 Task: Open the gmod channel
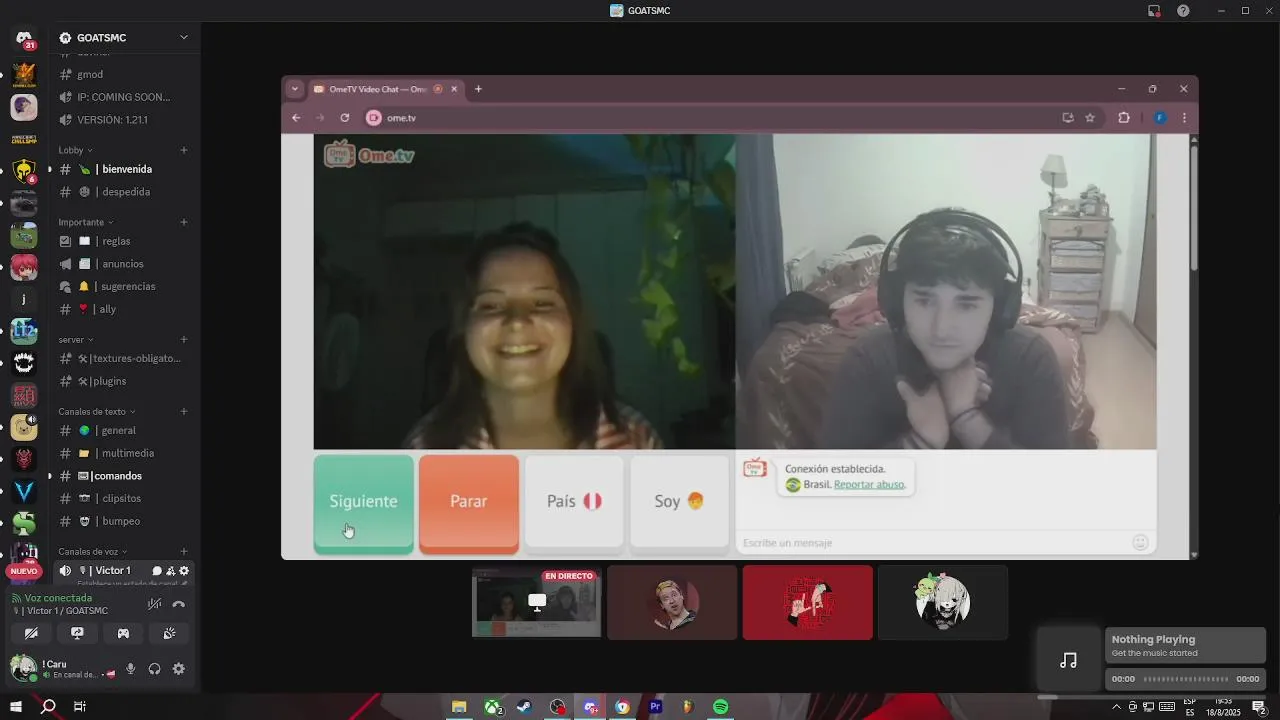coord(123,74)
